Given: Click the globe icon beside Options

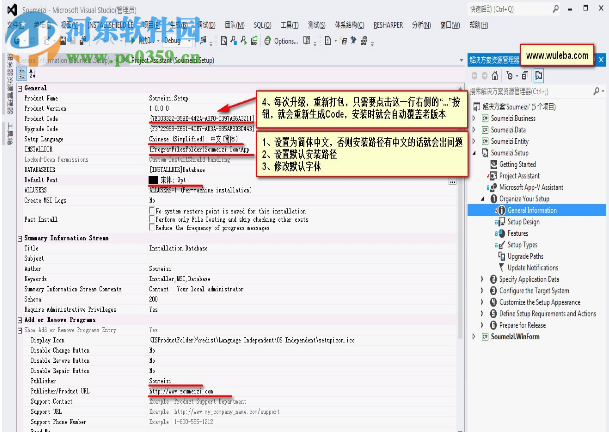Looking at the screenshot, I should 267,41.
